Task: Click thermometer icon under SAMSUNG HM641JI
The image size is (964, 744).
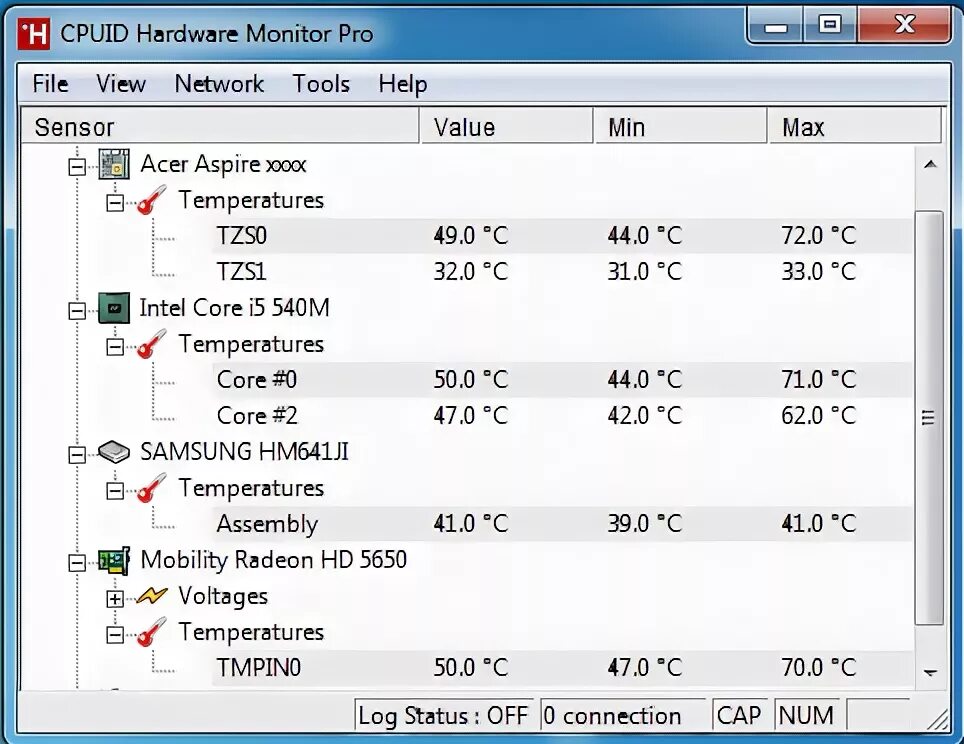Action: click(x=152, y=488)
